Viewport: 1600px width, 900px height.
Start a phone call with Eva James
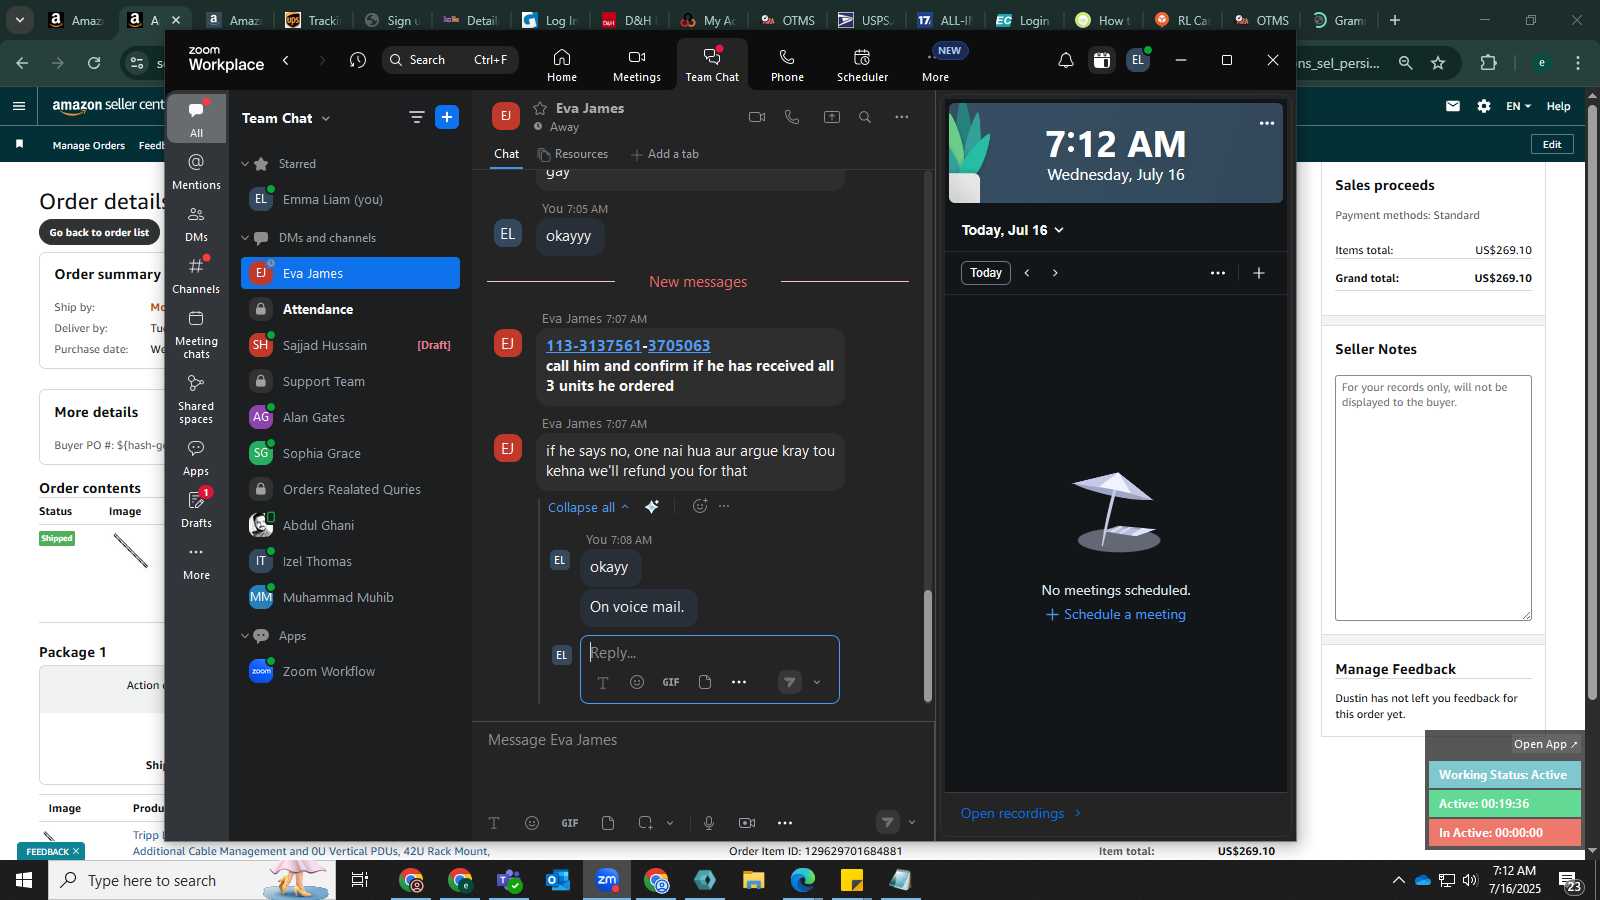click(792, 117)
